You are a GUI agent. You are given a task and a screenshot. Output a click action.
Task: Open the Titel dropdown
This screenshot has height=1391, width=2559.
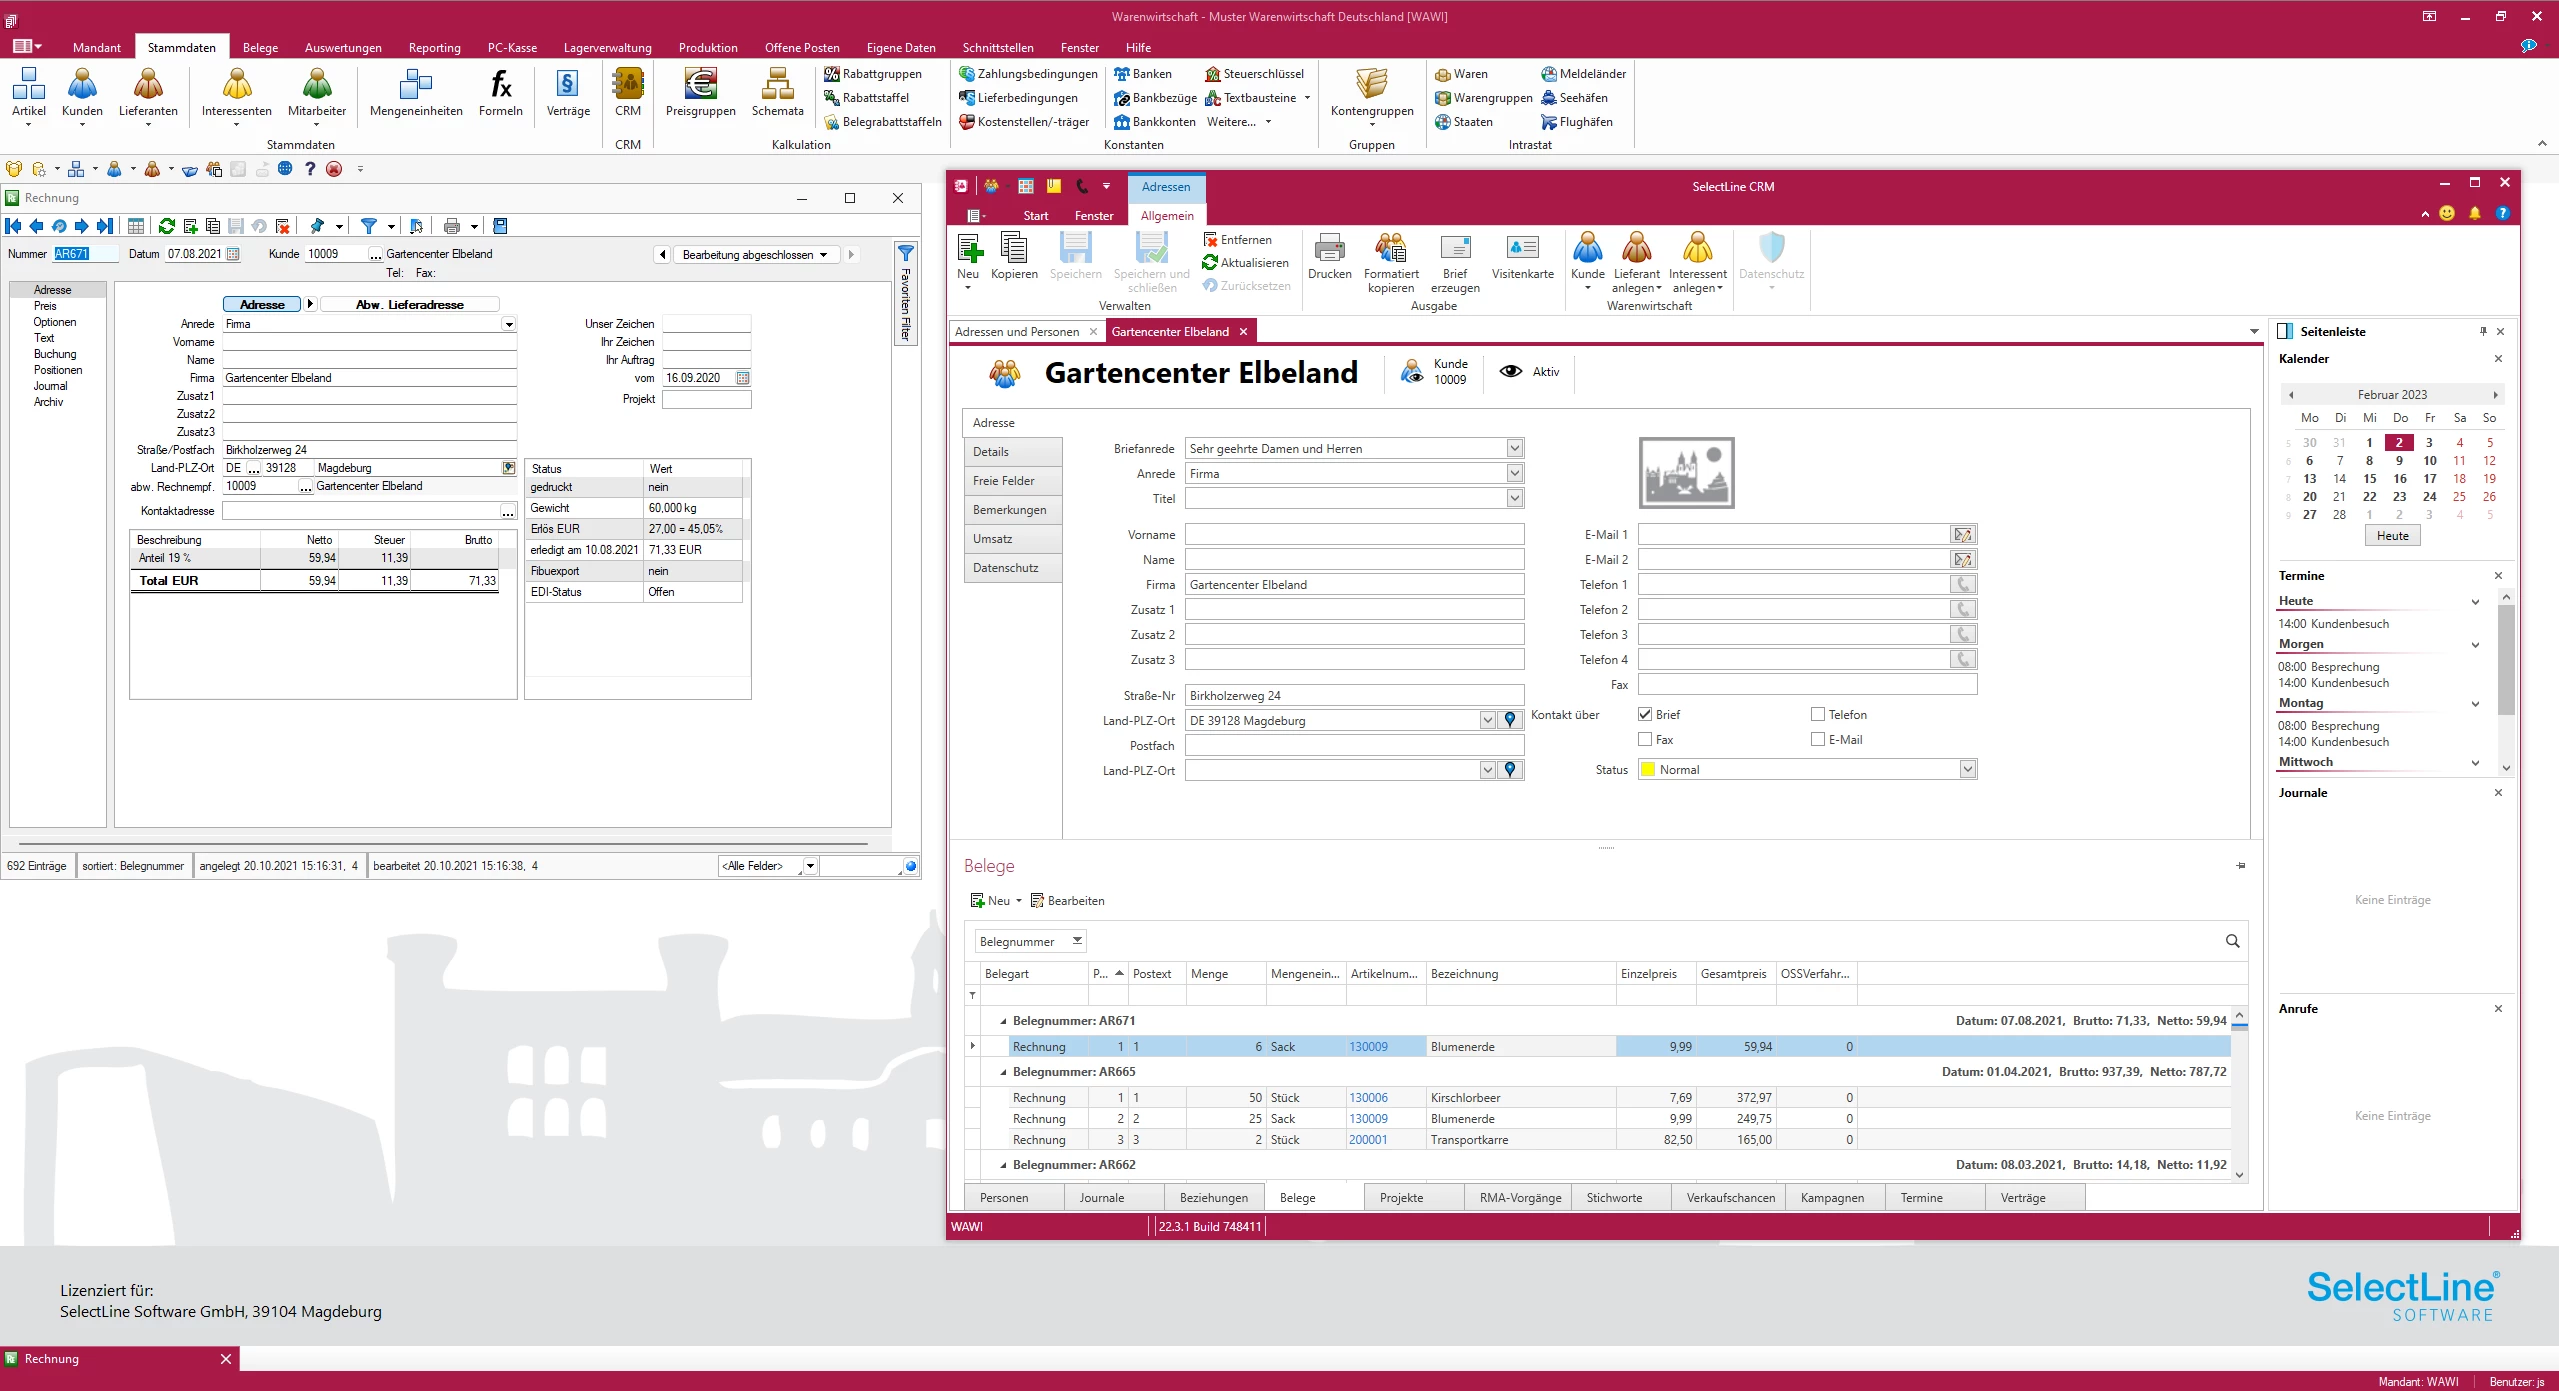pyautogui.click(x=1514, y=498)
